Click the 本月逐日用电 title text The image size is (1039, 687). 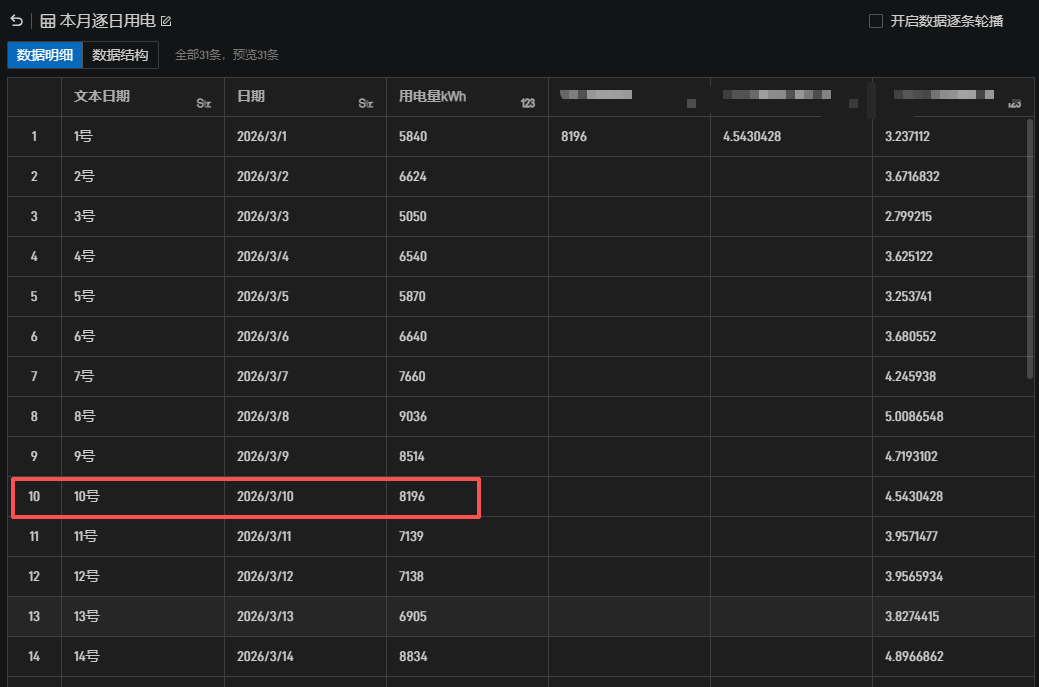point(107,21)
